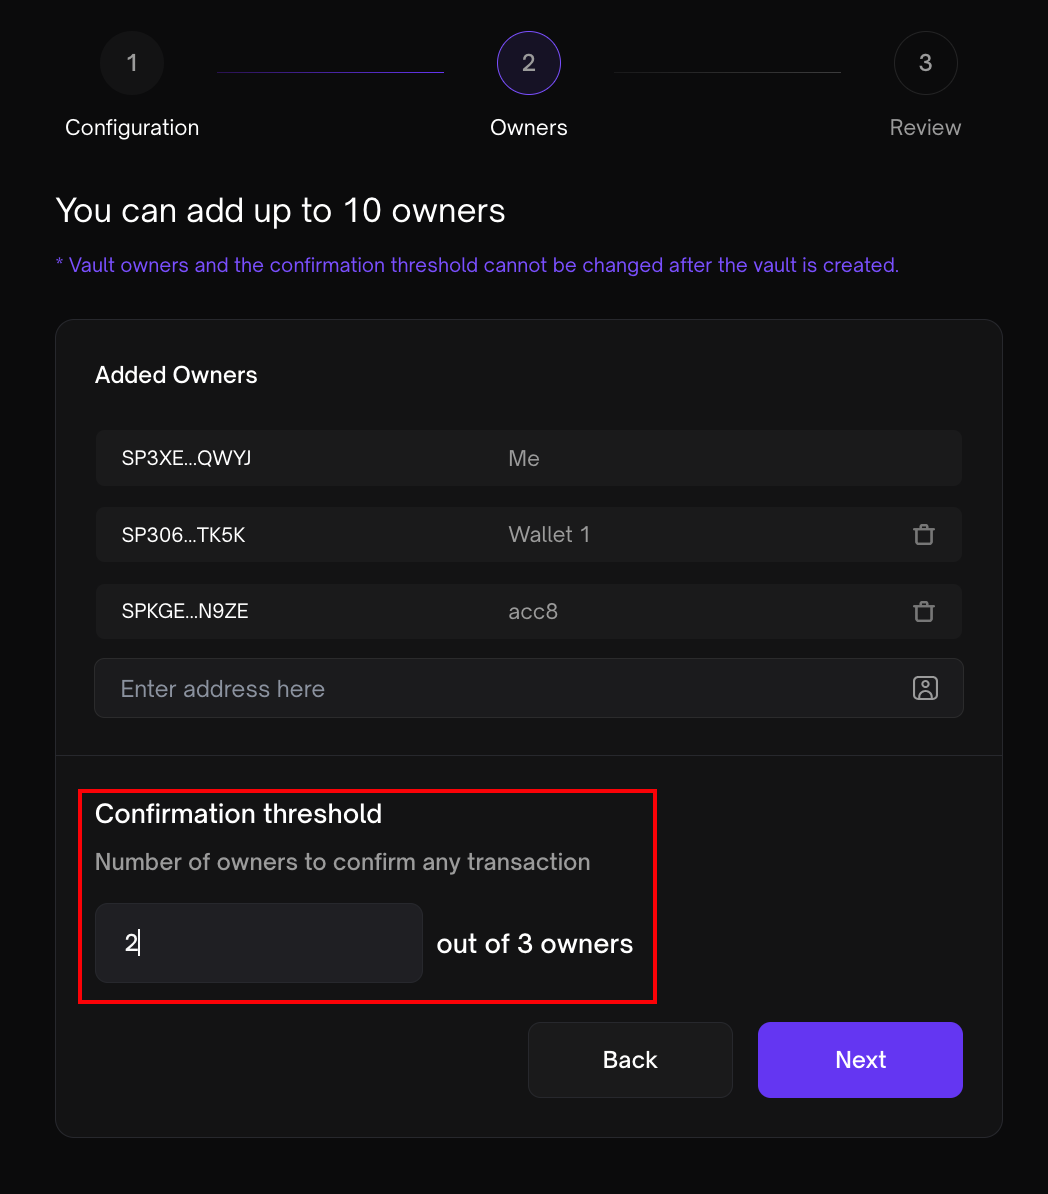Viewport: 1048px width, 1194px height.
Task: Select the SP3XE...QWYJ owner address
Action: (x=186, y=458)
